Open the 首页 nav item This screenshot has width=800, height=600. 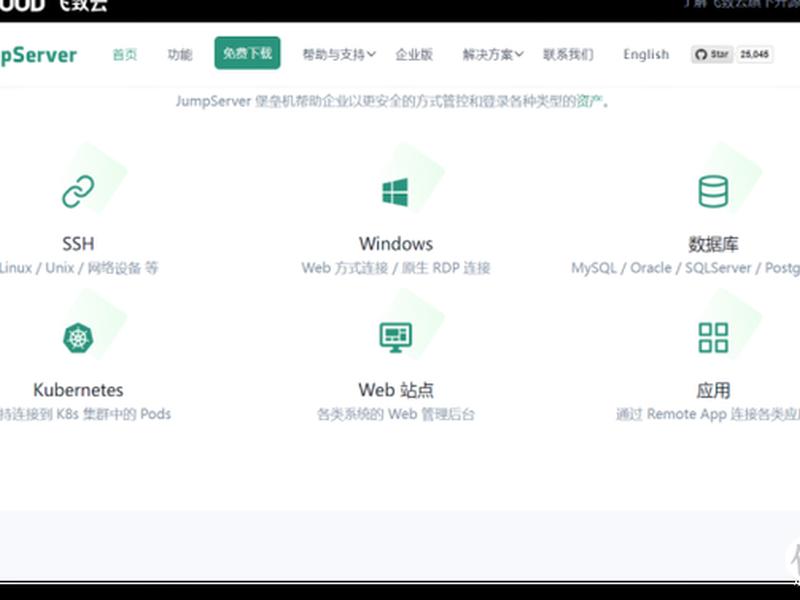point(125,55)
